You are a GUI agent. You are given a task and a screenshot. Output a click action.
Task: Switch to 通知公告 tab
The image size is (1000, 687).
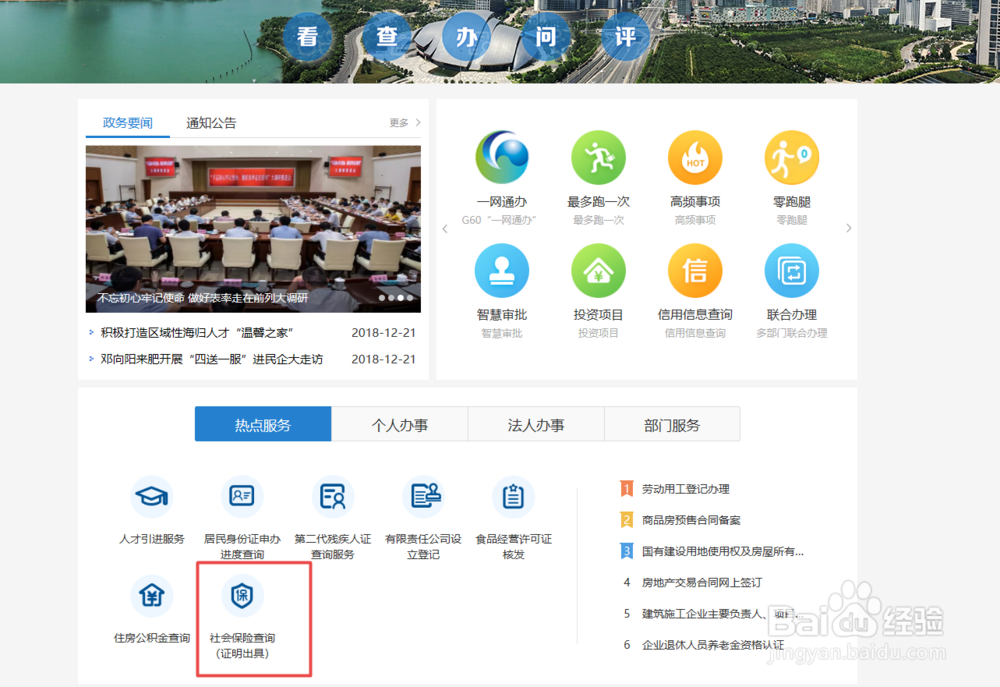211,122
